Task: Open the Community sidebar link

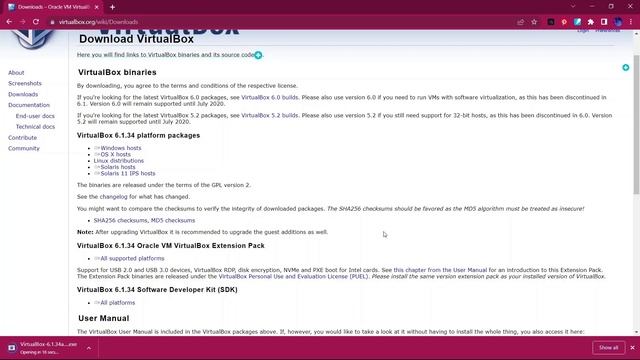Action: 24,148
